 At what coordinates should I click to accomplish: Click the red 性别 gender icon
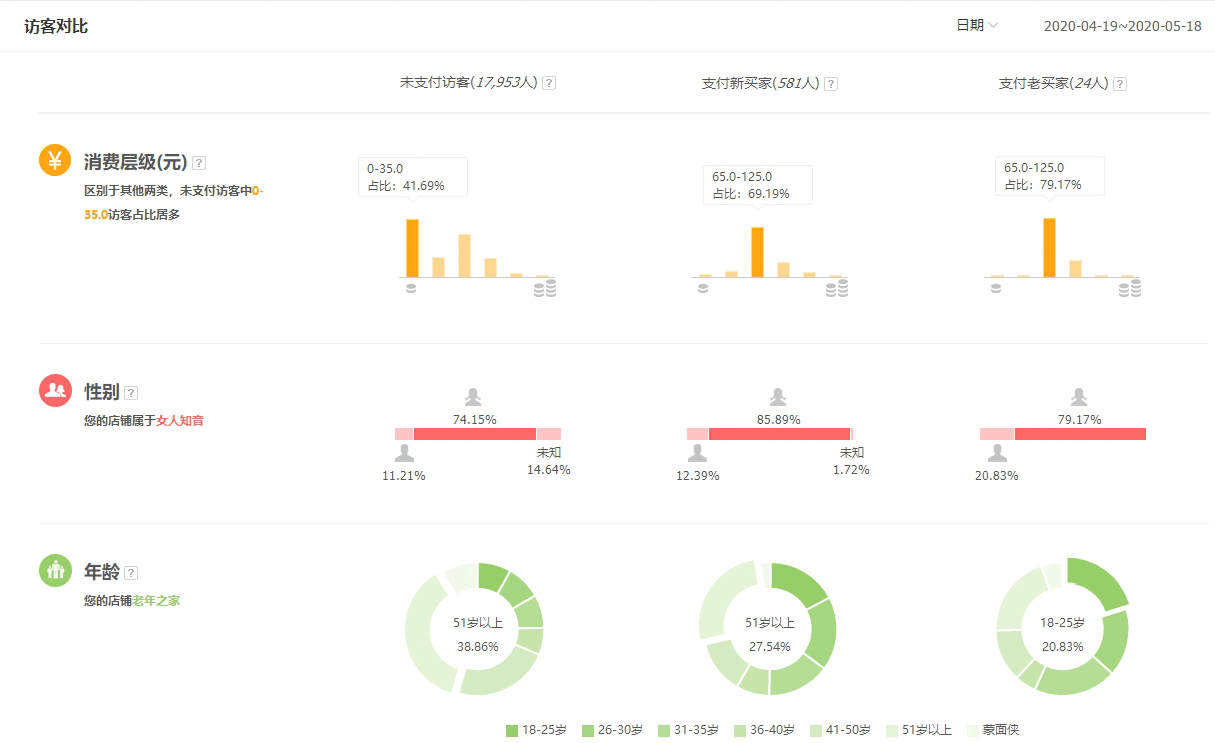[55, 391]
